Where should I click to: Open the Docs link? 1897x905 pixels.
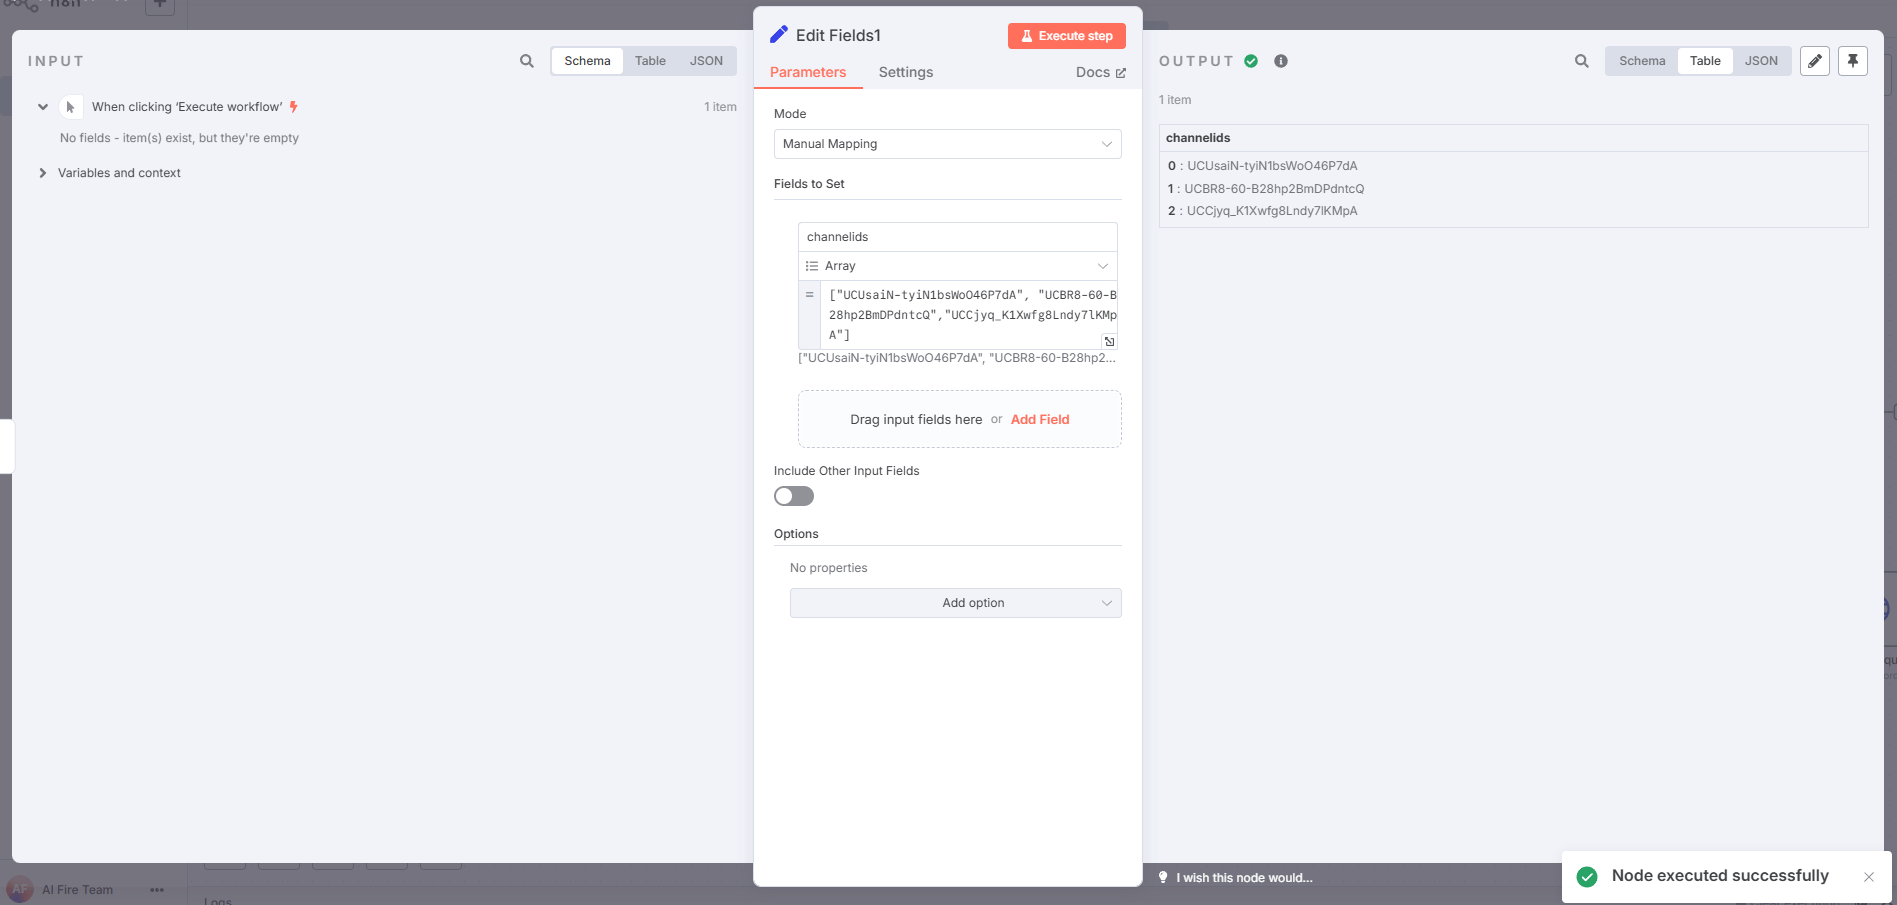[1100, 72]
